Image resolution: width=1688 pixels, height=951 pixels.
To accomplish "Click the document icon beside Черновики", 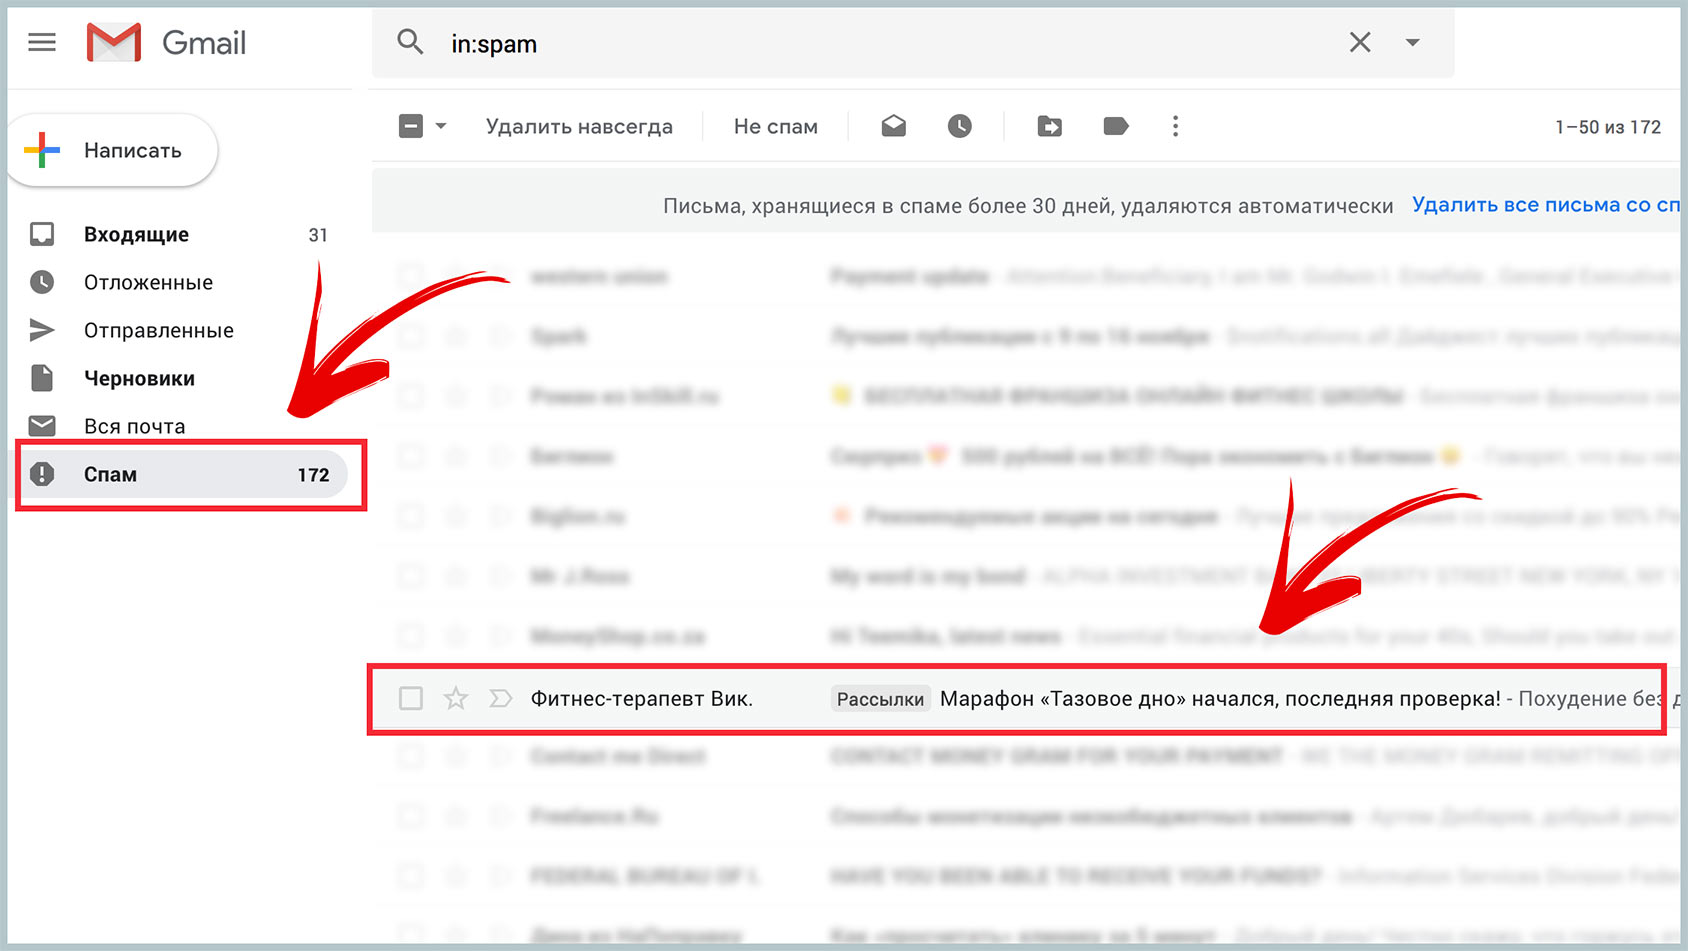I will [42, 378].
